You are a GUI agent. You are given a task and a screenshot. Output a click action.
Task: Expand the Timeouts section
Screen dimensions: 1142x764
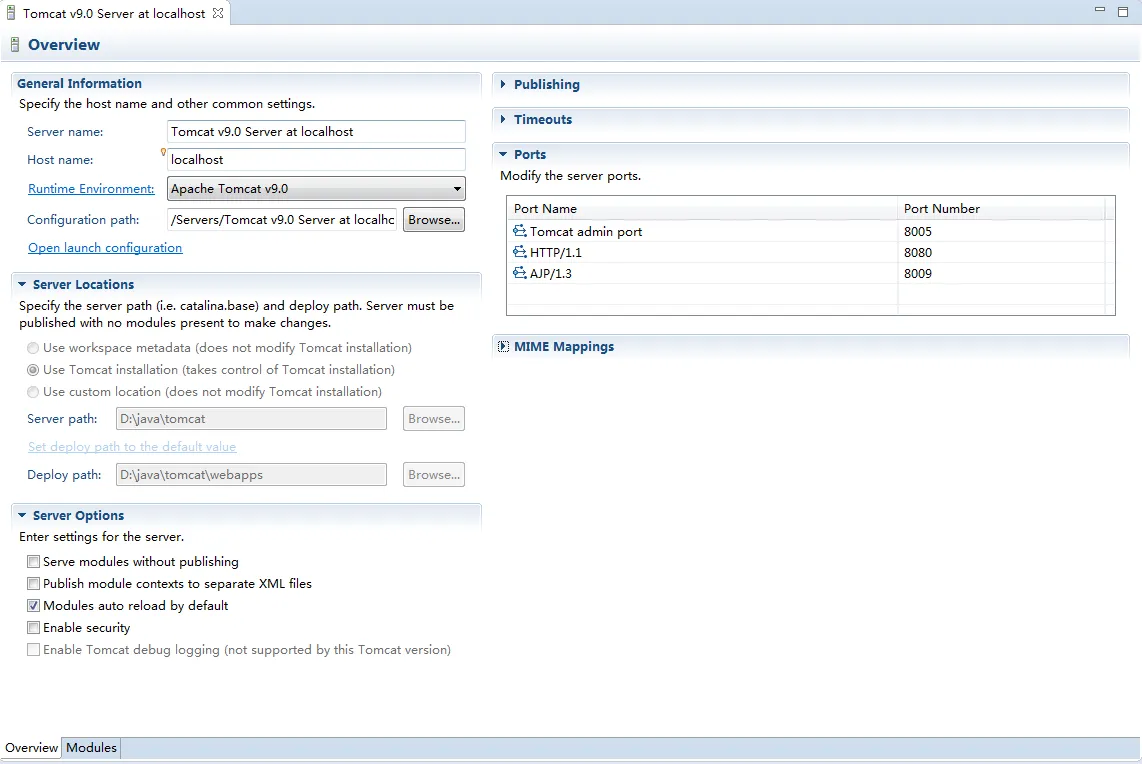pyautogui.click(x=503, y=119)
